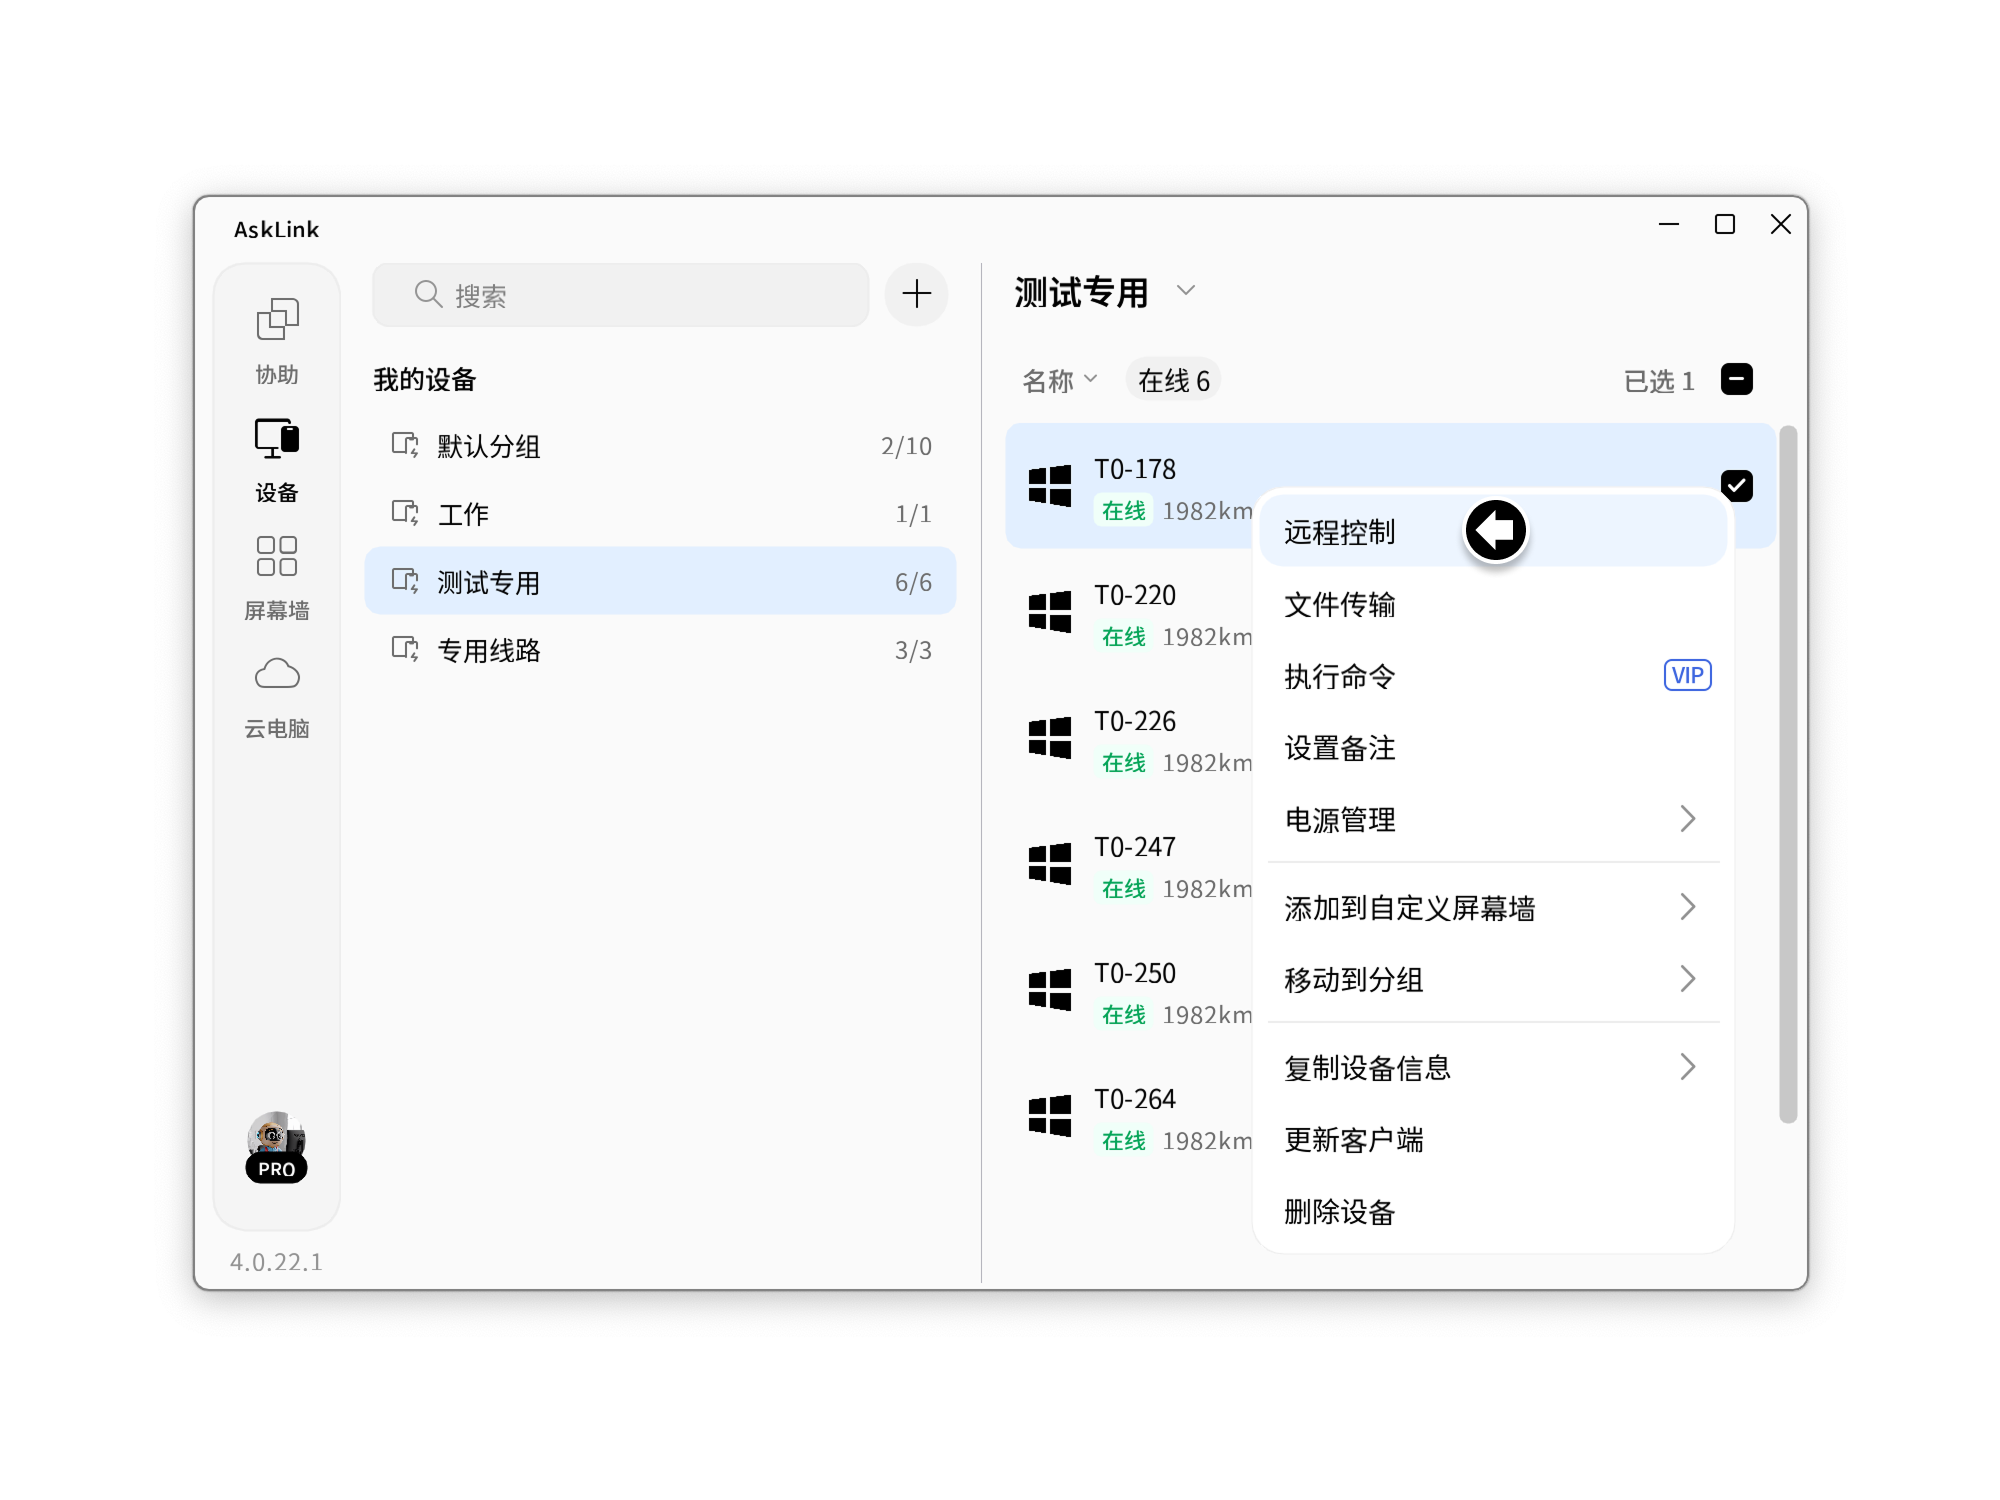Toggle the 在线 6 online filter
Screen dimensions: 2000x1500
(x=1172, y=378)
